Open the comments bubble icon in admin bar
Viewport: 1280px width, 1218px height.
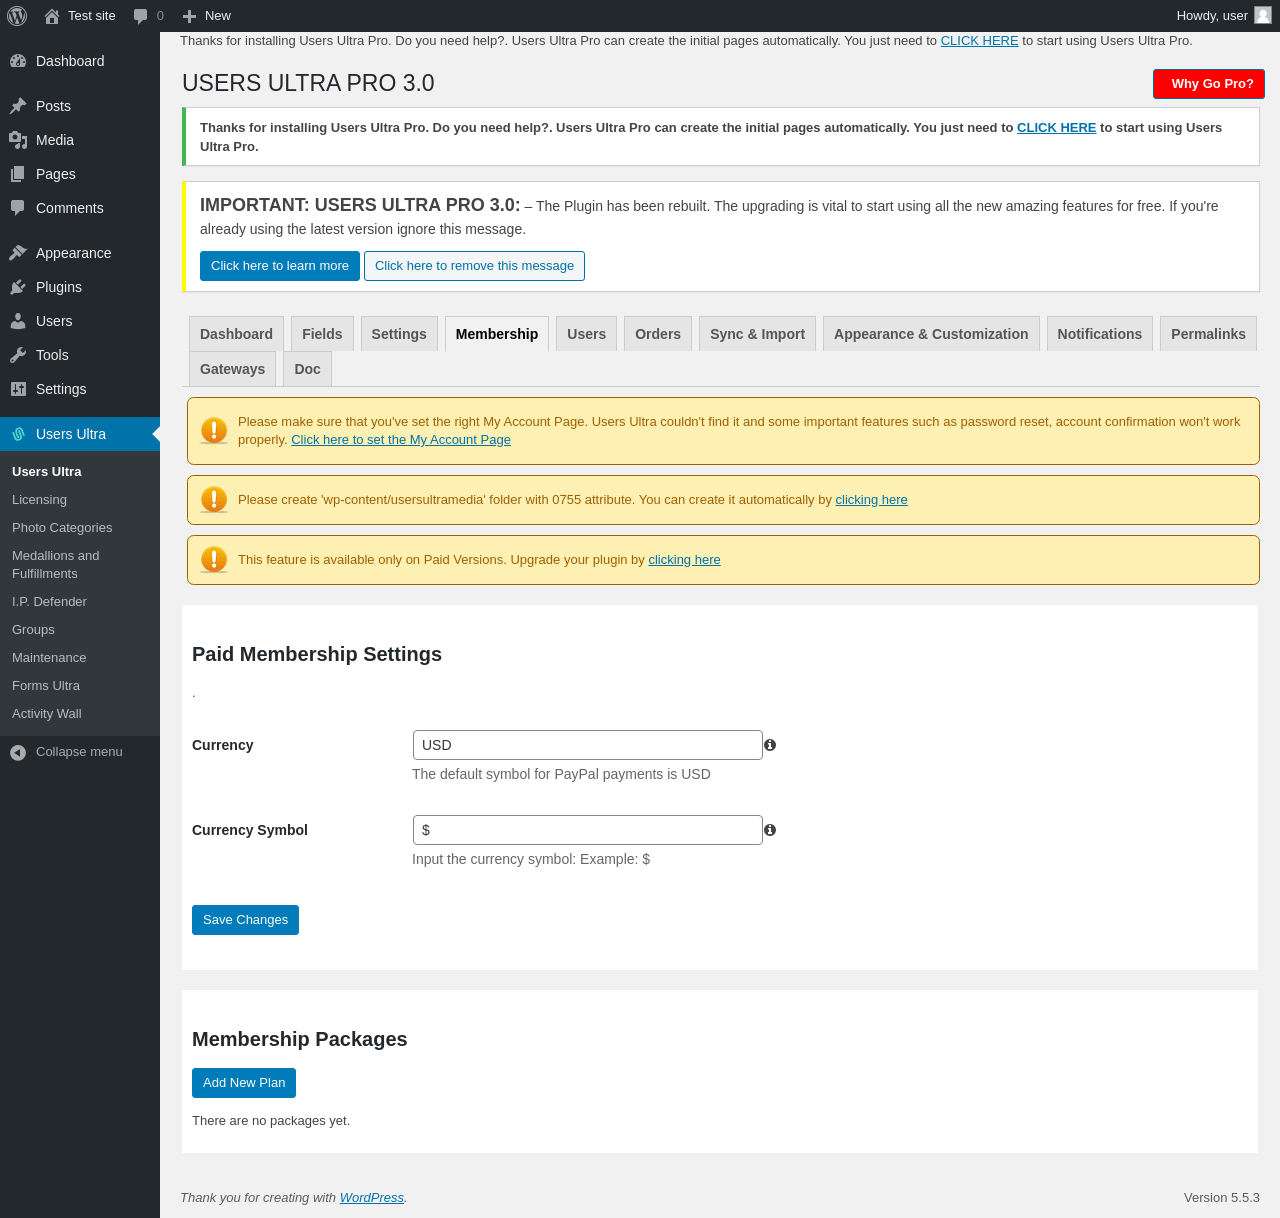141,16
